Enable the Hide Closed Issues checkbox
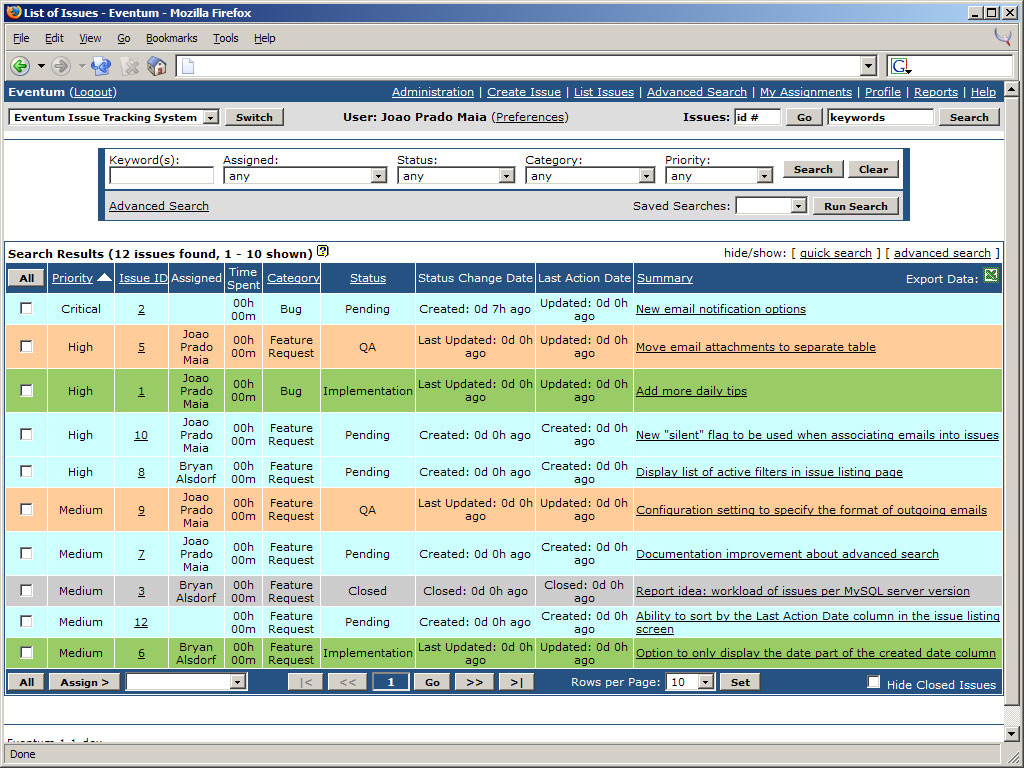This screenshot has height=768, width=1024. (874, 682)
